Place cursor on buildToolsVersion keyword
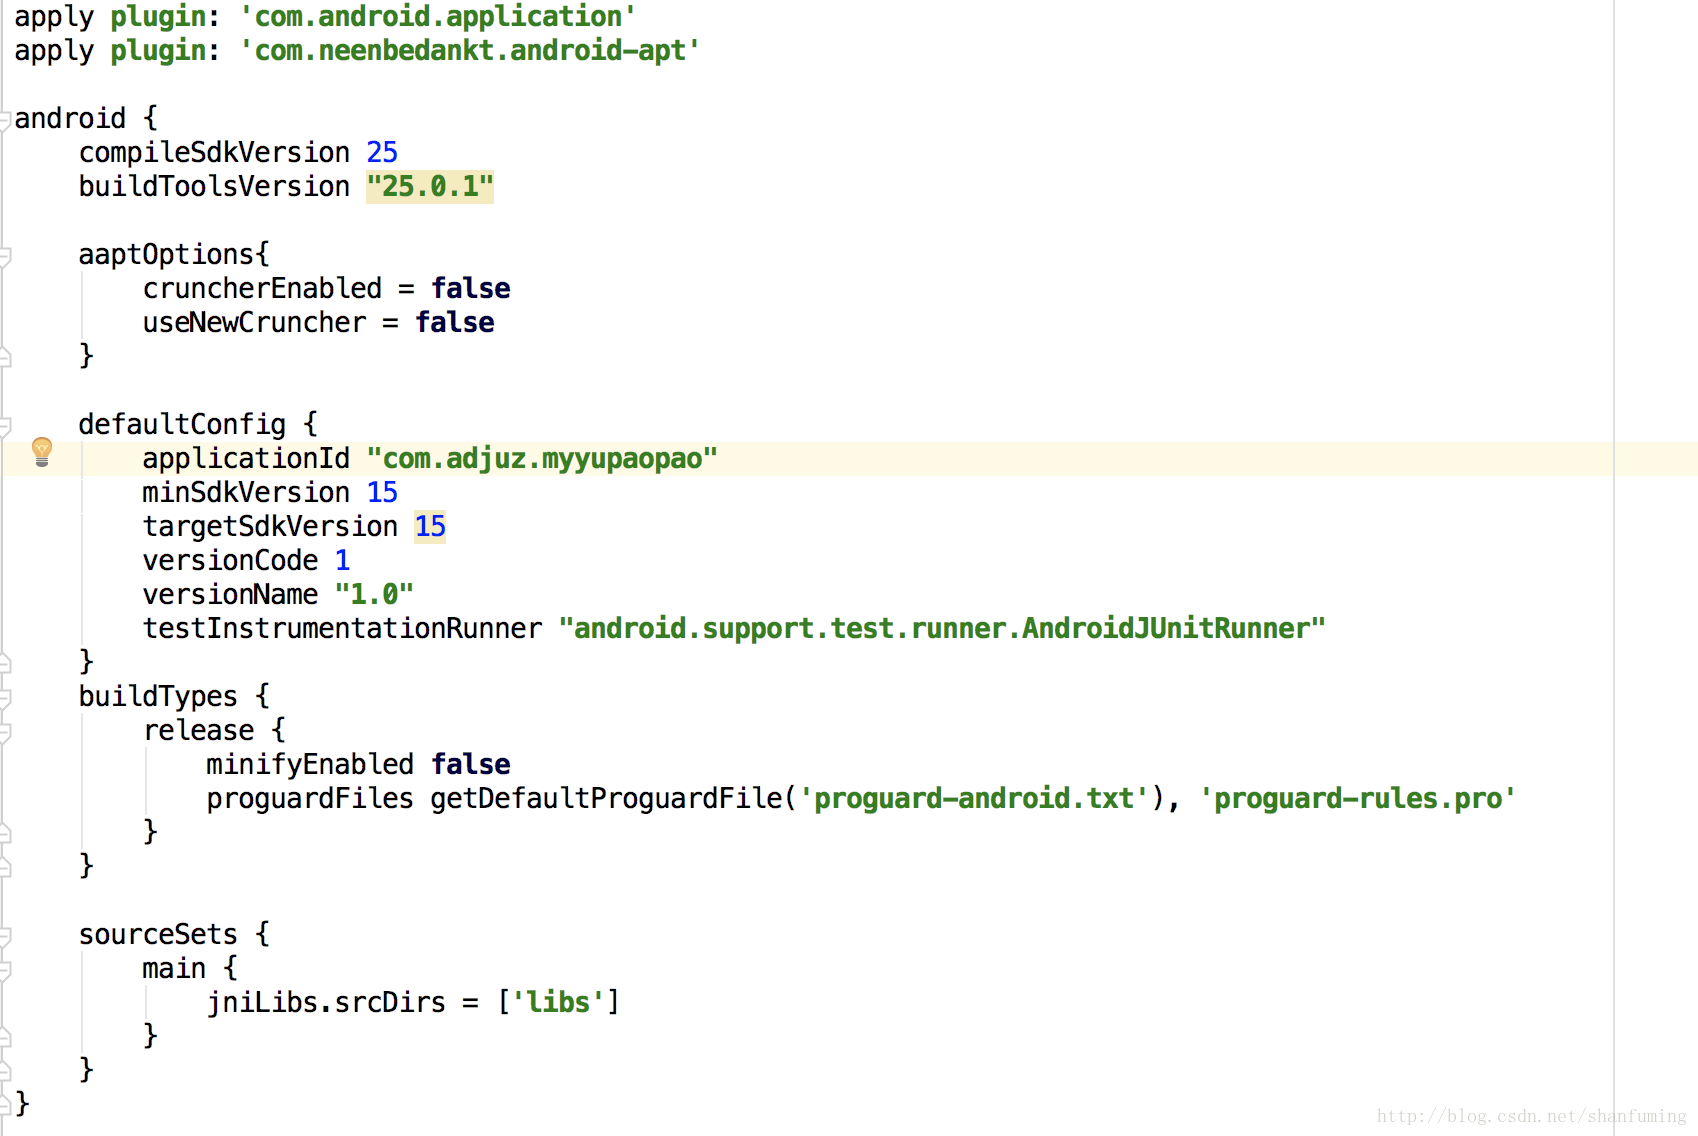The image size is (1698, 1136). (x=214, y=187)
